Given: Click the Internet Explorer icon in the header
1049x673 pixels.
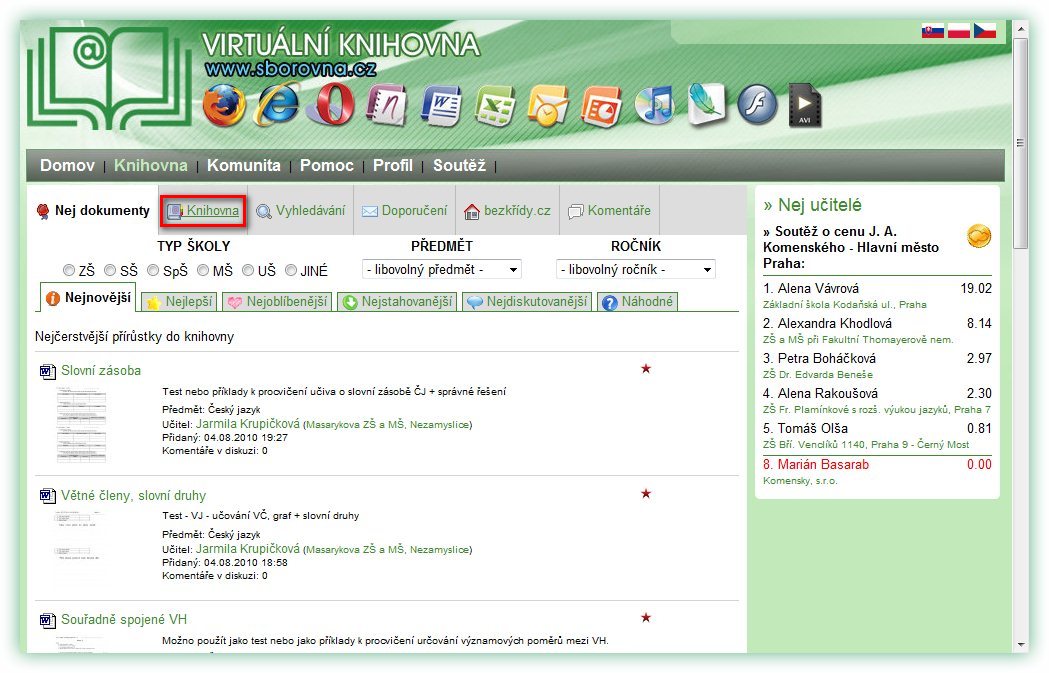Looking at the screenshot, I should point(277,105).
